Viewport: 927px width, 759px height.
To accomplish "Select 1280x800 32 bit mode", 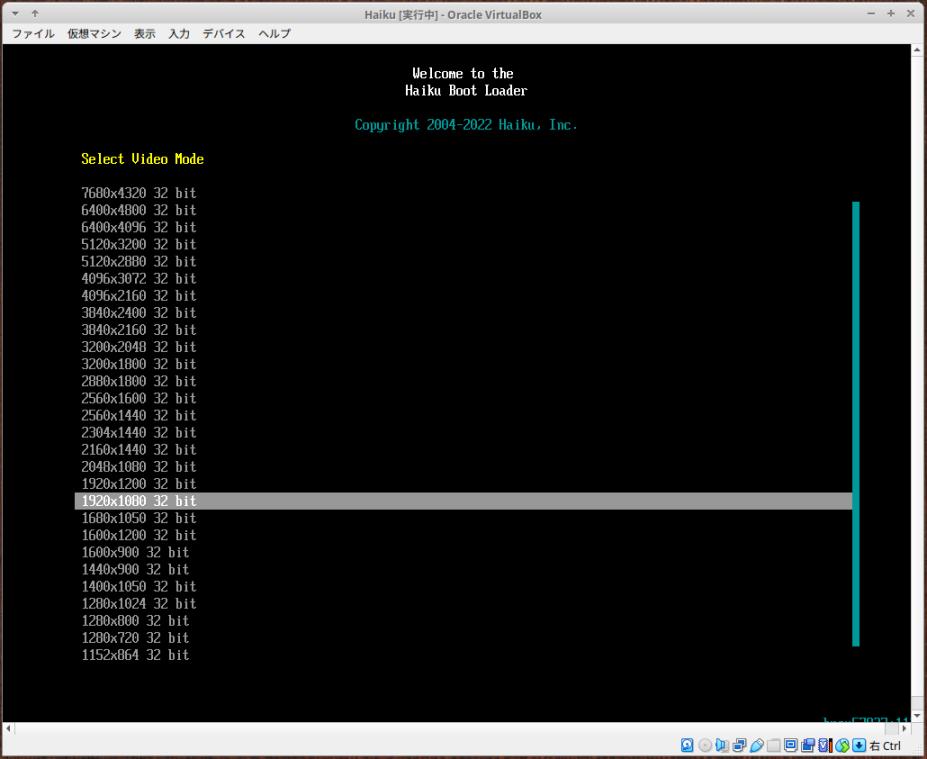I will pos(135,621).
